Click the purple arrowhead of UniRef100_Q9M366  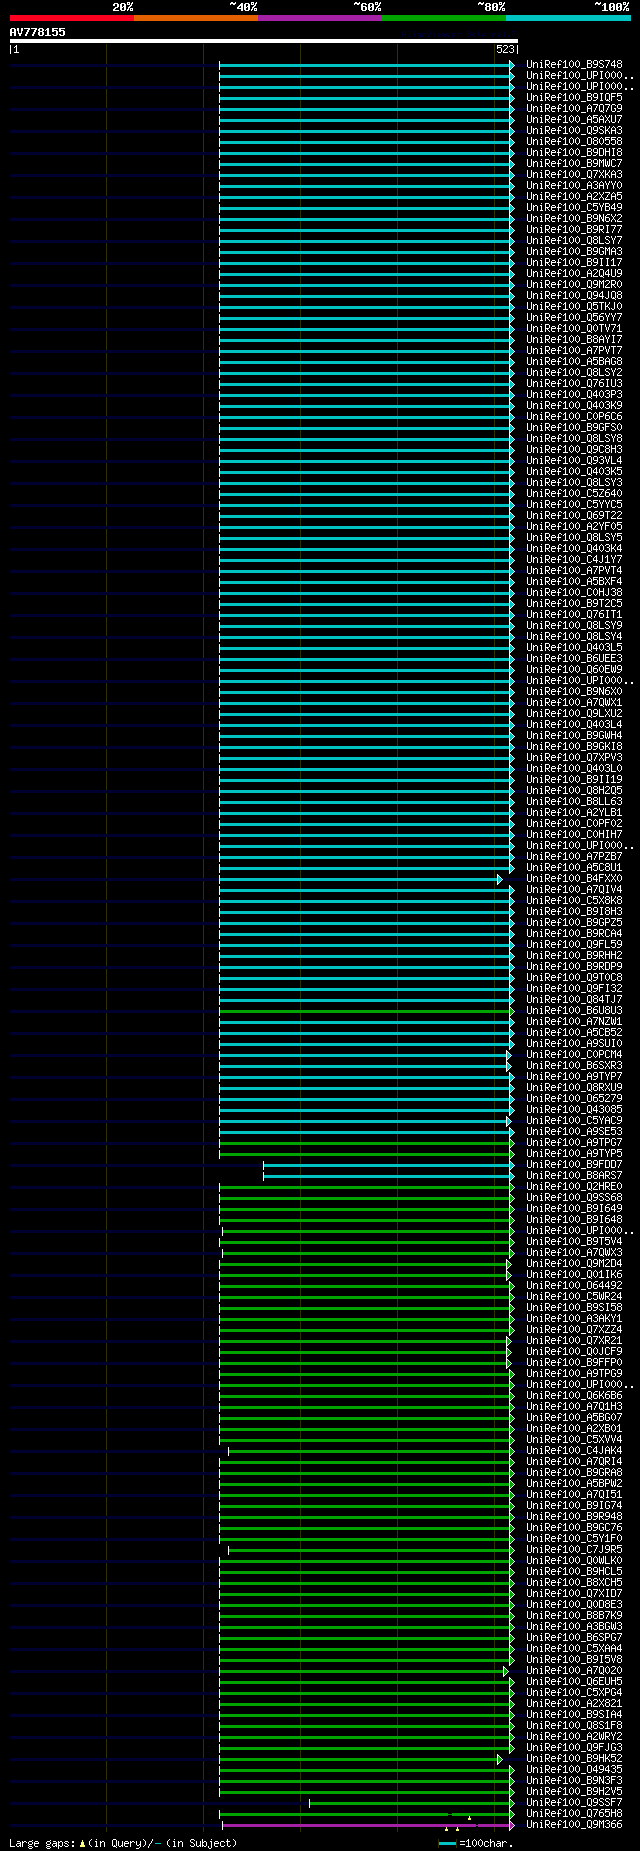(512, 1826)
